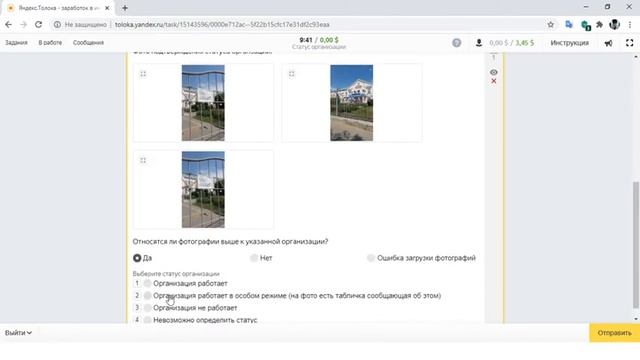Select the Нет radio button
Screen dimensions: 640x360
point(254,258)
